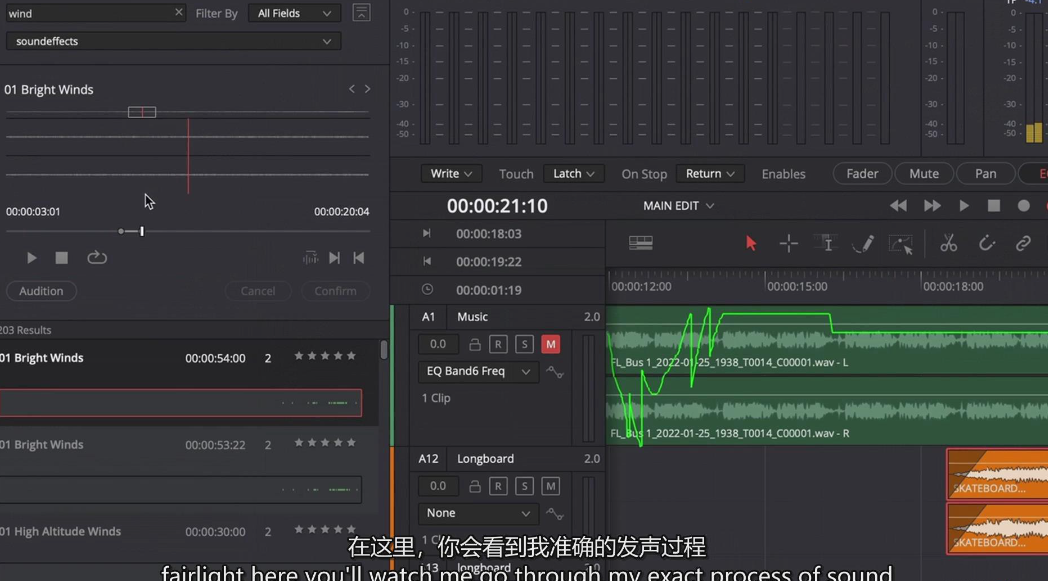Click the timeline view options icon
This screenshot has width=1048, height=581.
click(x=640, y=244)
